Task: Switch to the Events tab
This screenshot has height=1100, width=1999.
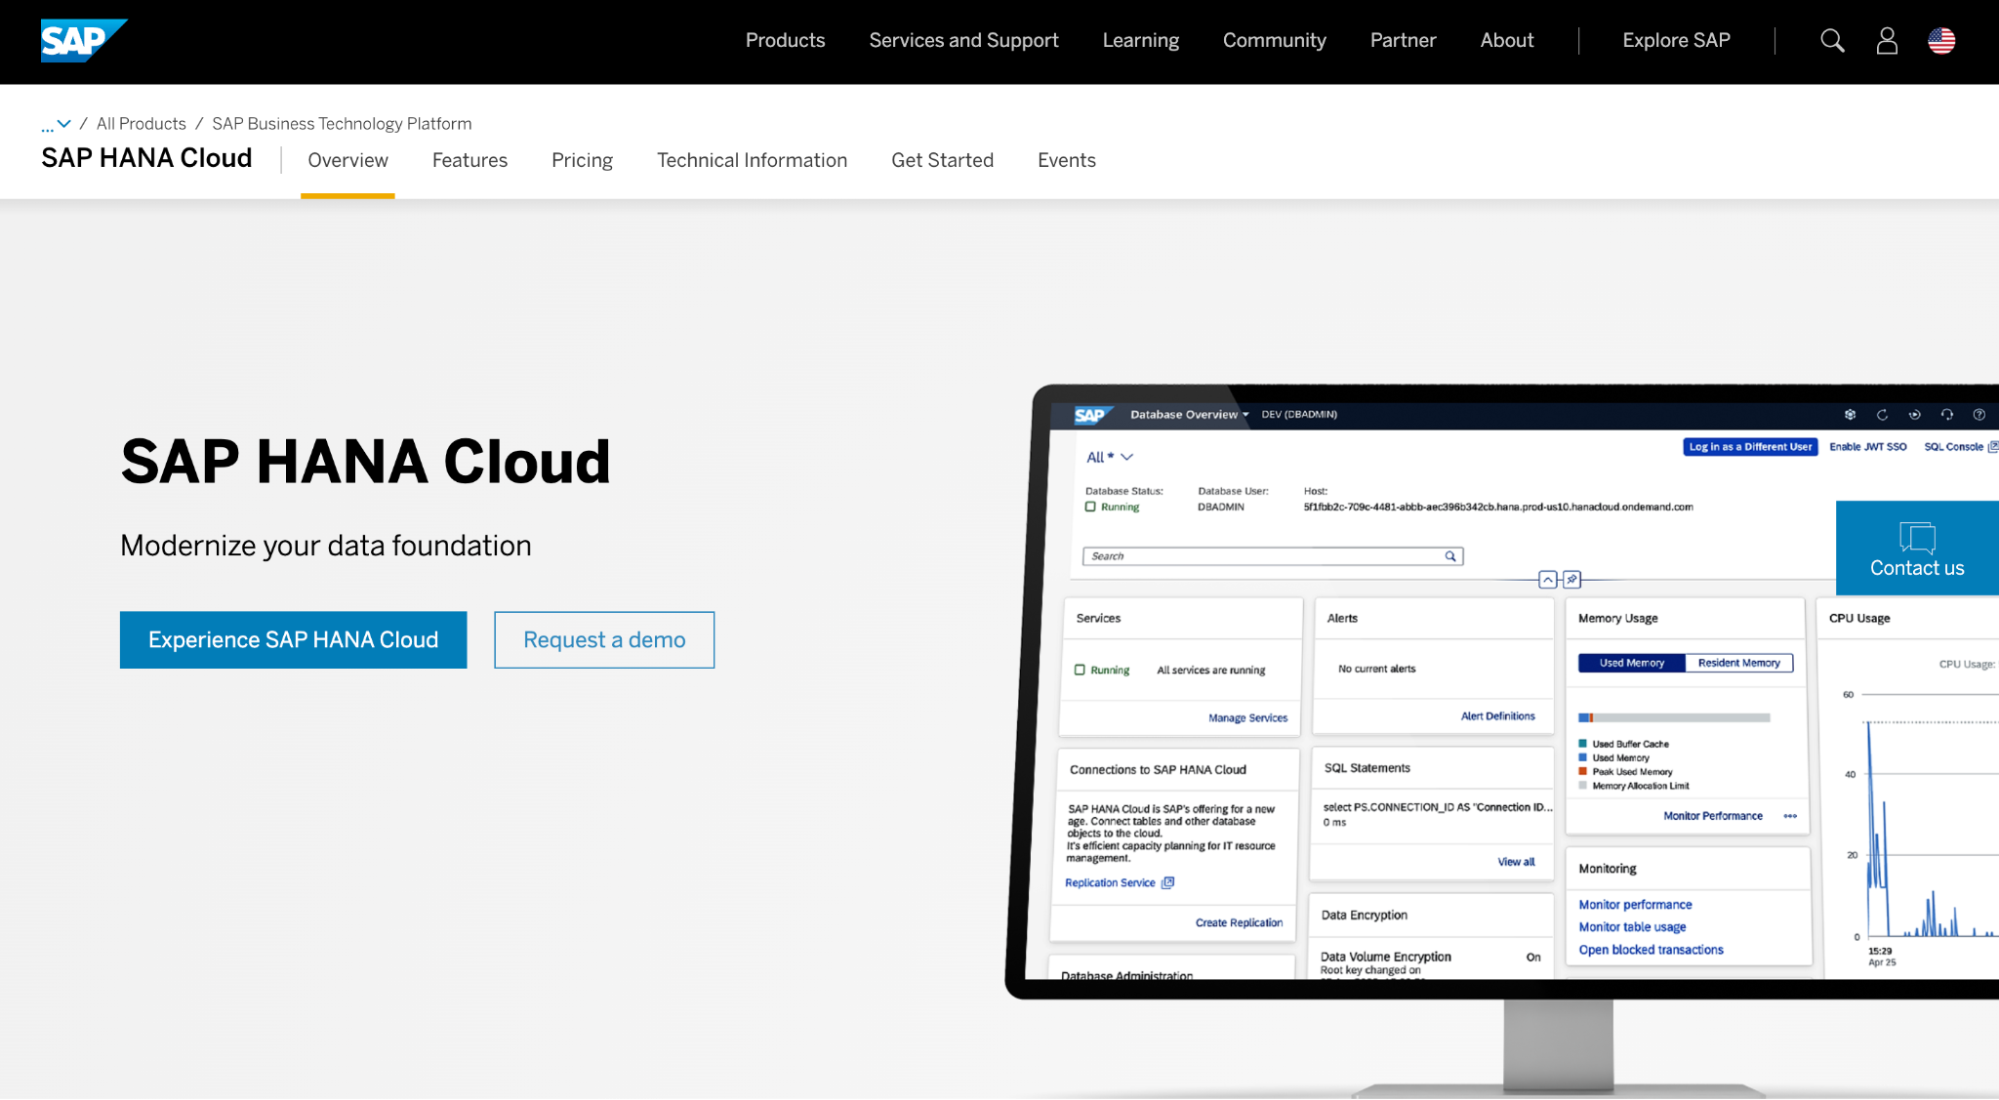Action: [x=1066, y=160]
